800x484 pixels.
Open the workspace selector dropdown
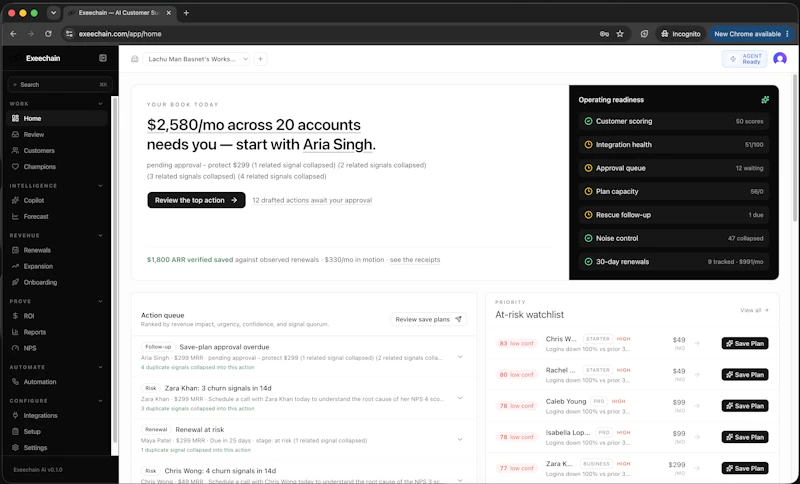click(x=196, y=59)
